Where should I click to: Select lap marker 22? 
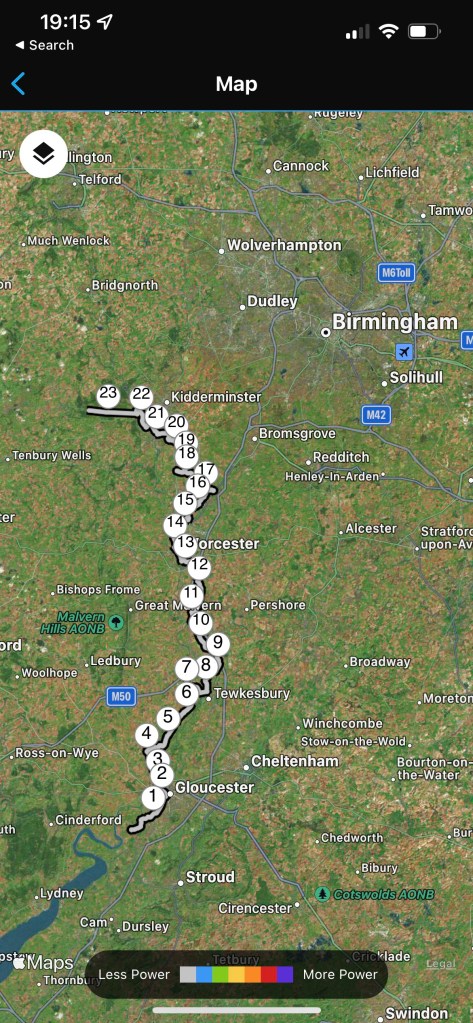(141, 395)
